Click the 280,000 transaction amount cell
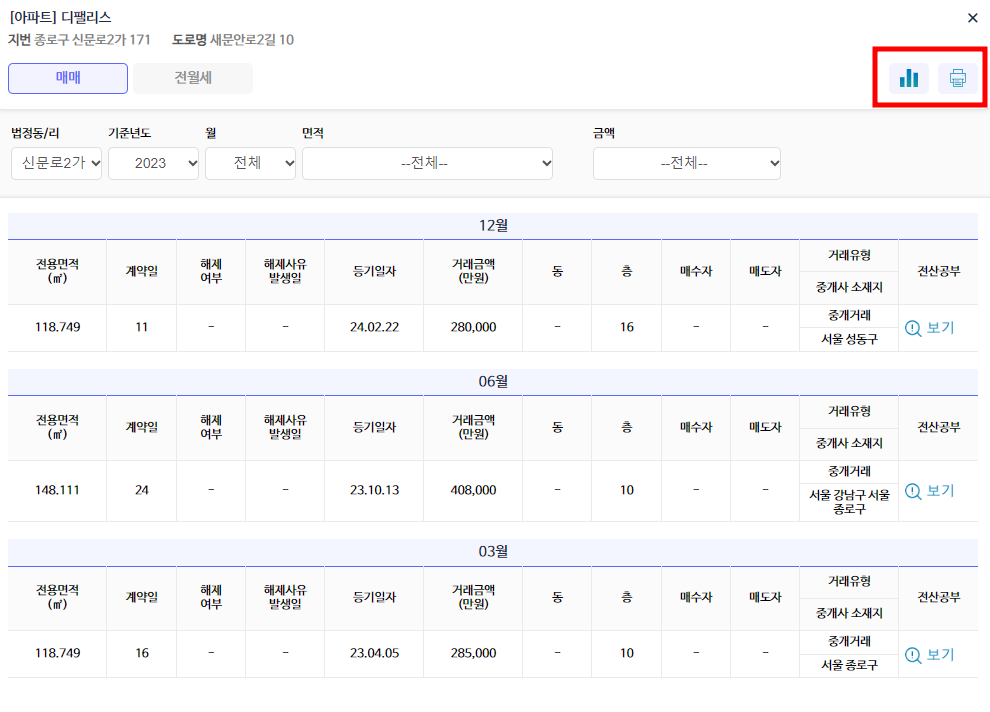 click(472, 327)
